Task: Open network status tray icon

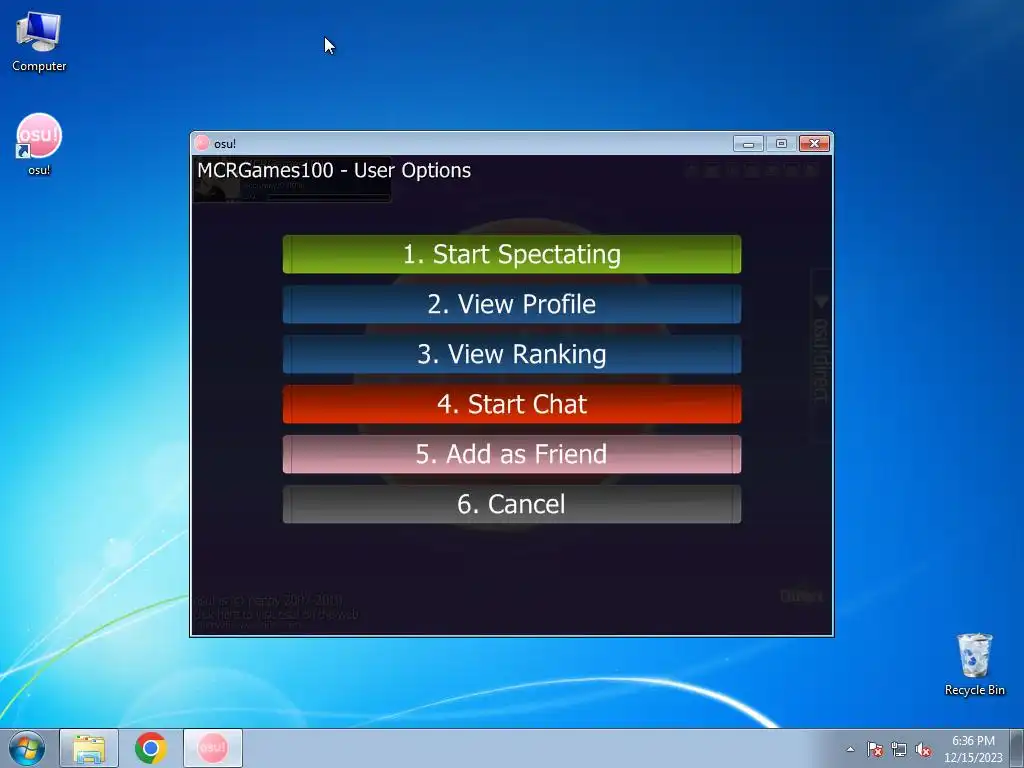Action: tap(899, 749)
